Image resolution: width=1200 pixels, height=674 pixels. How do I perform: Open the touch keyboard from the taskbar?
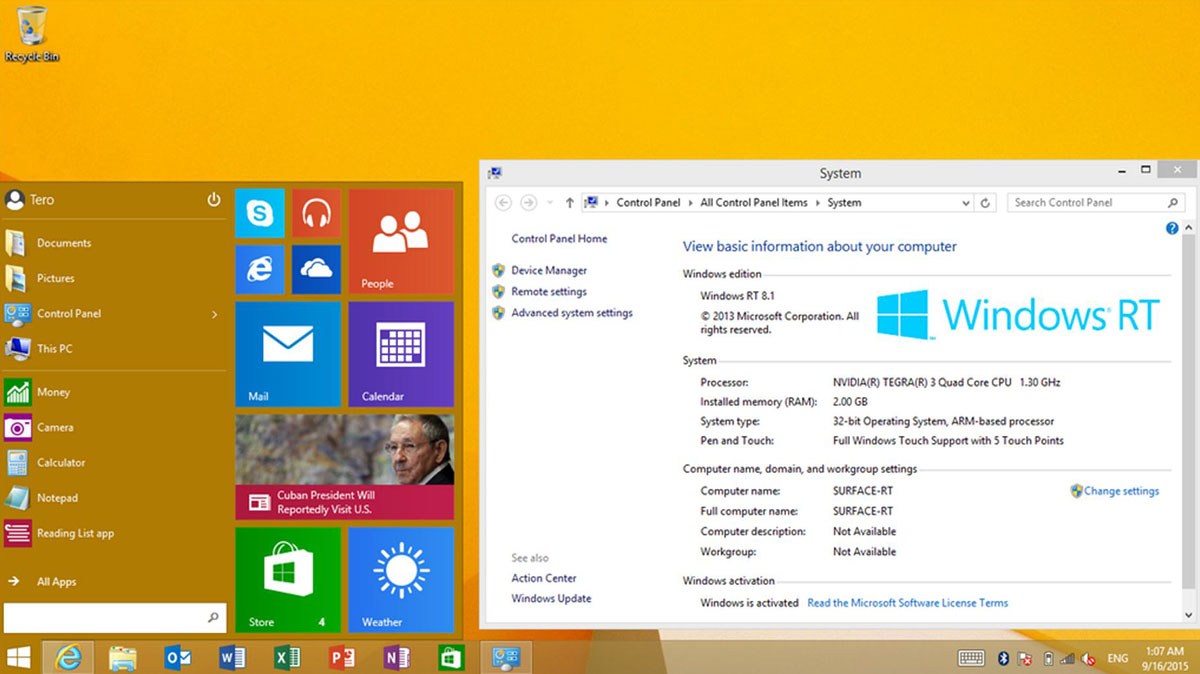tap(970, 658)
